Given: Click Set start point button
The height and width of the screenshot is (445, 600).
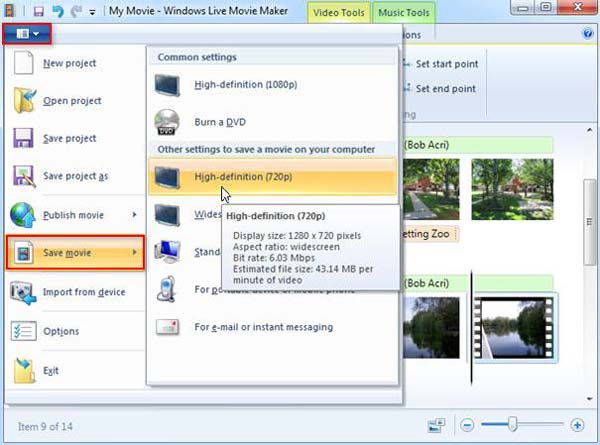Looking at the screenshot, I should click(441, 64).
